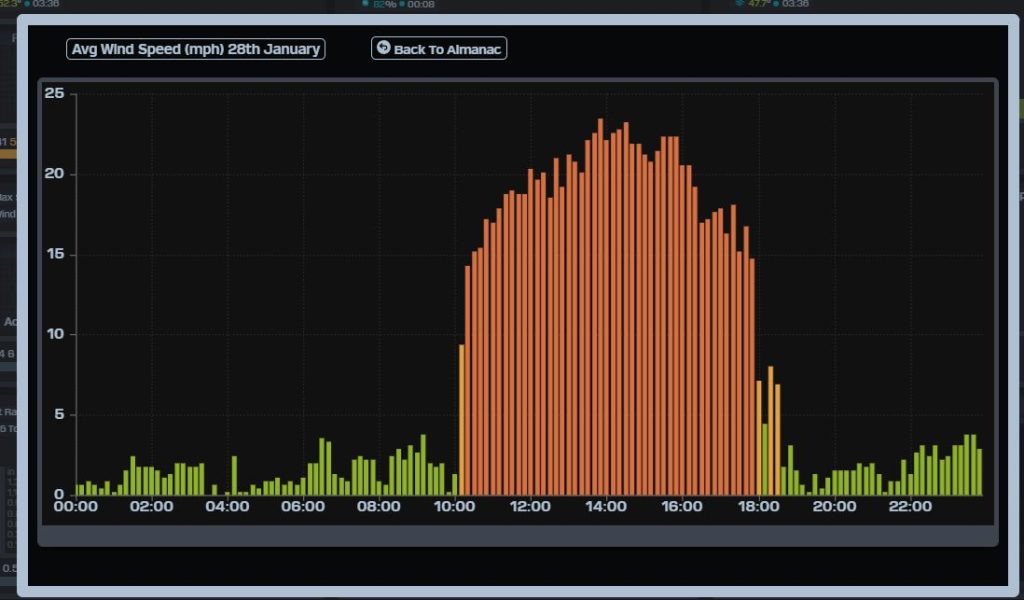The height and width of the screenshot is (600, 1024).
Task: Click the 02:00 x-axis time label
Action: point(151,507)
